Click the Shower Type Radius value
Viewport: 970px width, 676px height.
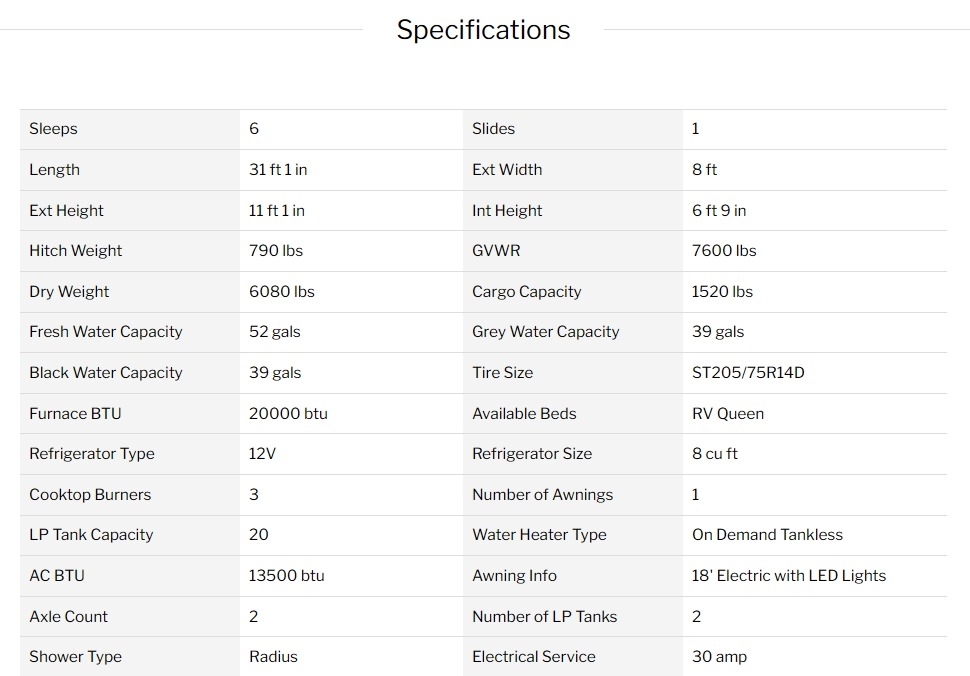(273, 657)
